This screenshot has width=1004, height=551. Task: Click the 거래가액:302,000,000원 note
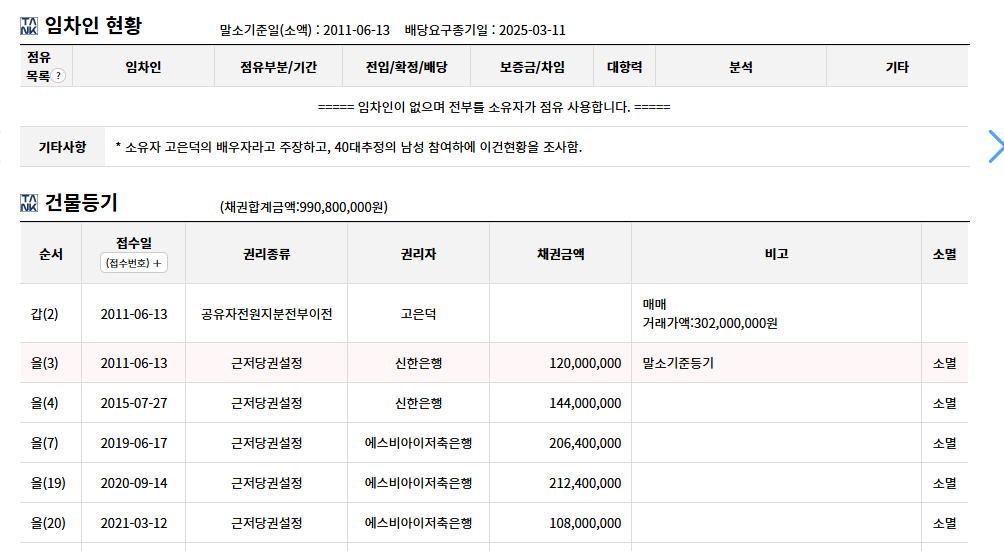pyautogui.click(x=710, y=323)
